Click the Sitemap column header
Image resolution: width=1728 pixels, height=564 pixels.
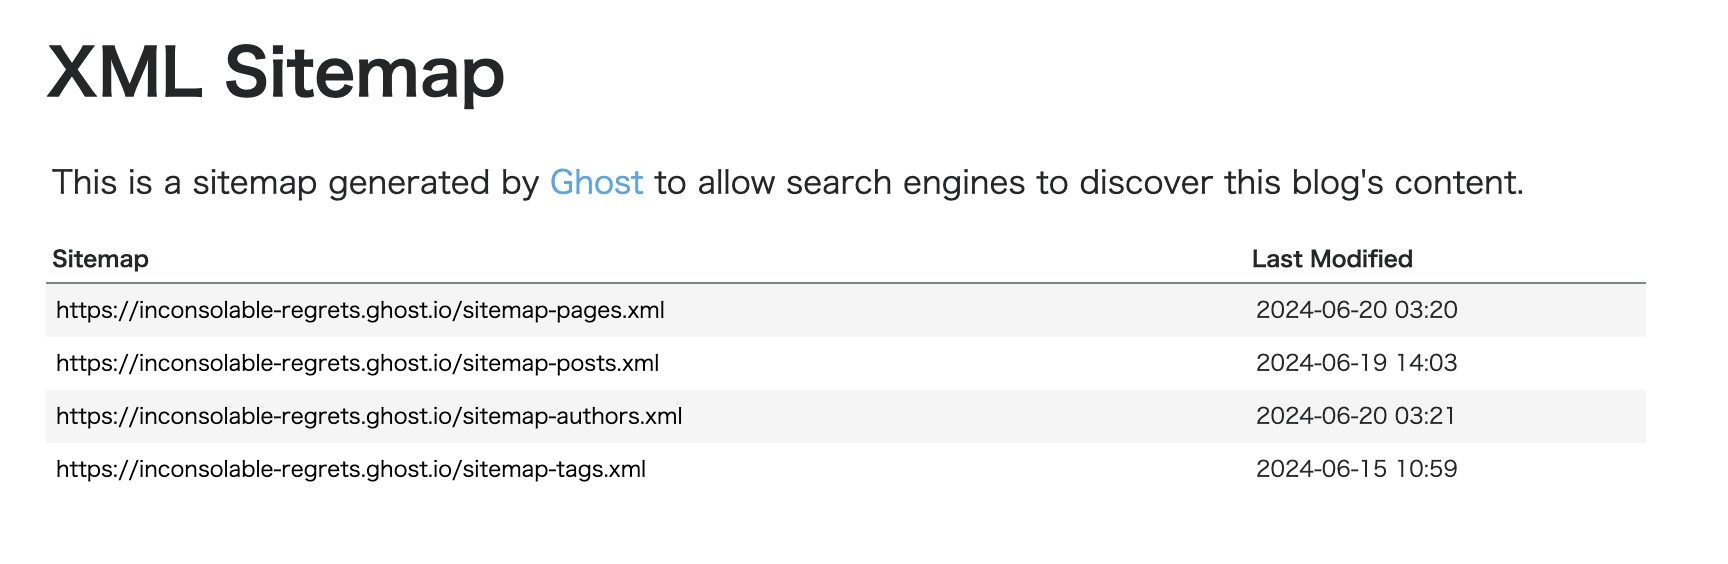[x=100, y=259]
